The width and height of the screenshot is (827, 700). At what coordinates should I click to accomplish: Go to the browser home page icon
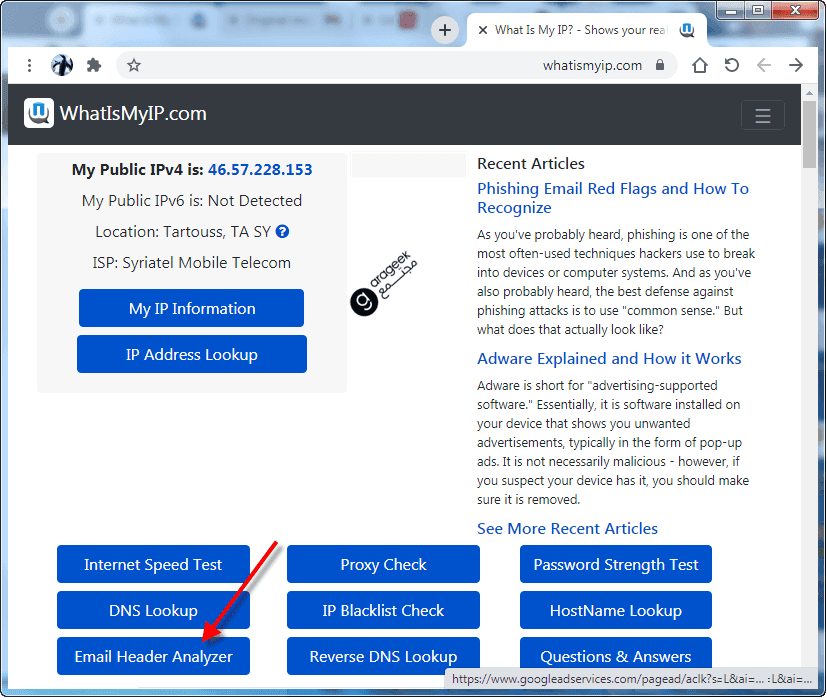tap(700, 65)
